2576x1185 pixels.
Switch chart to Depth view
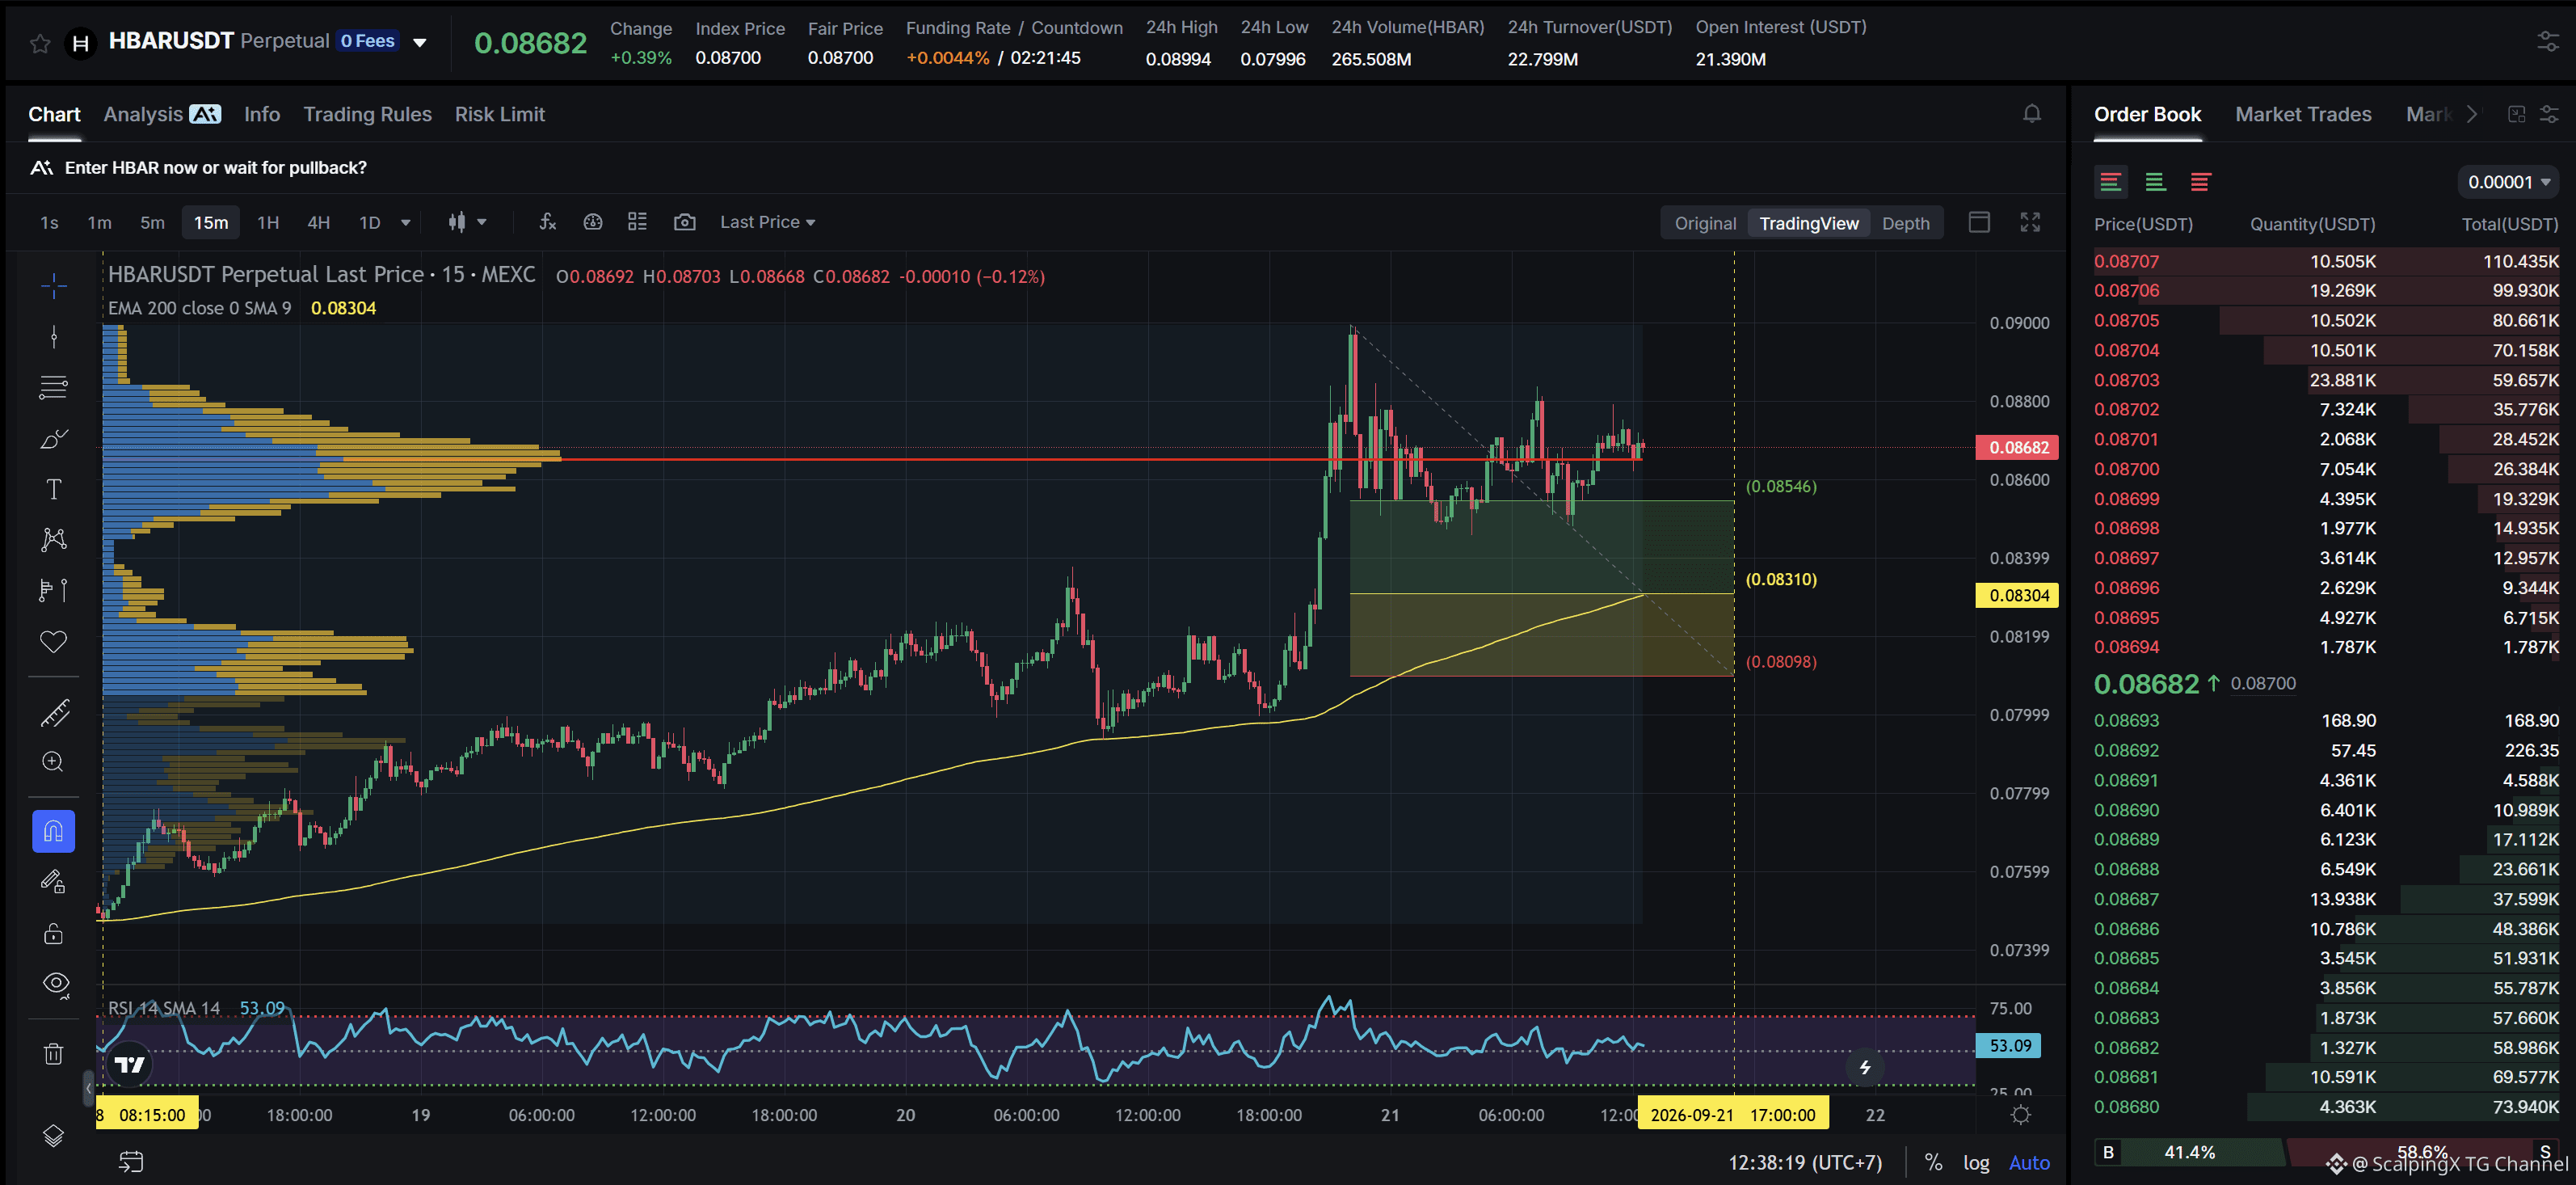pyautogui.click(x=1905, y=223)
